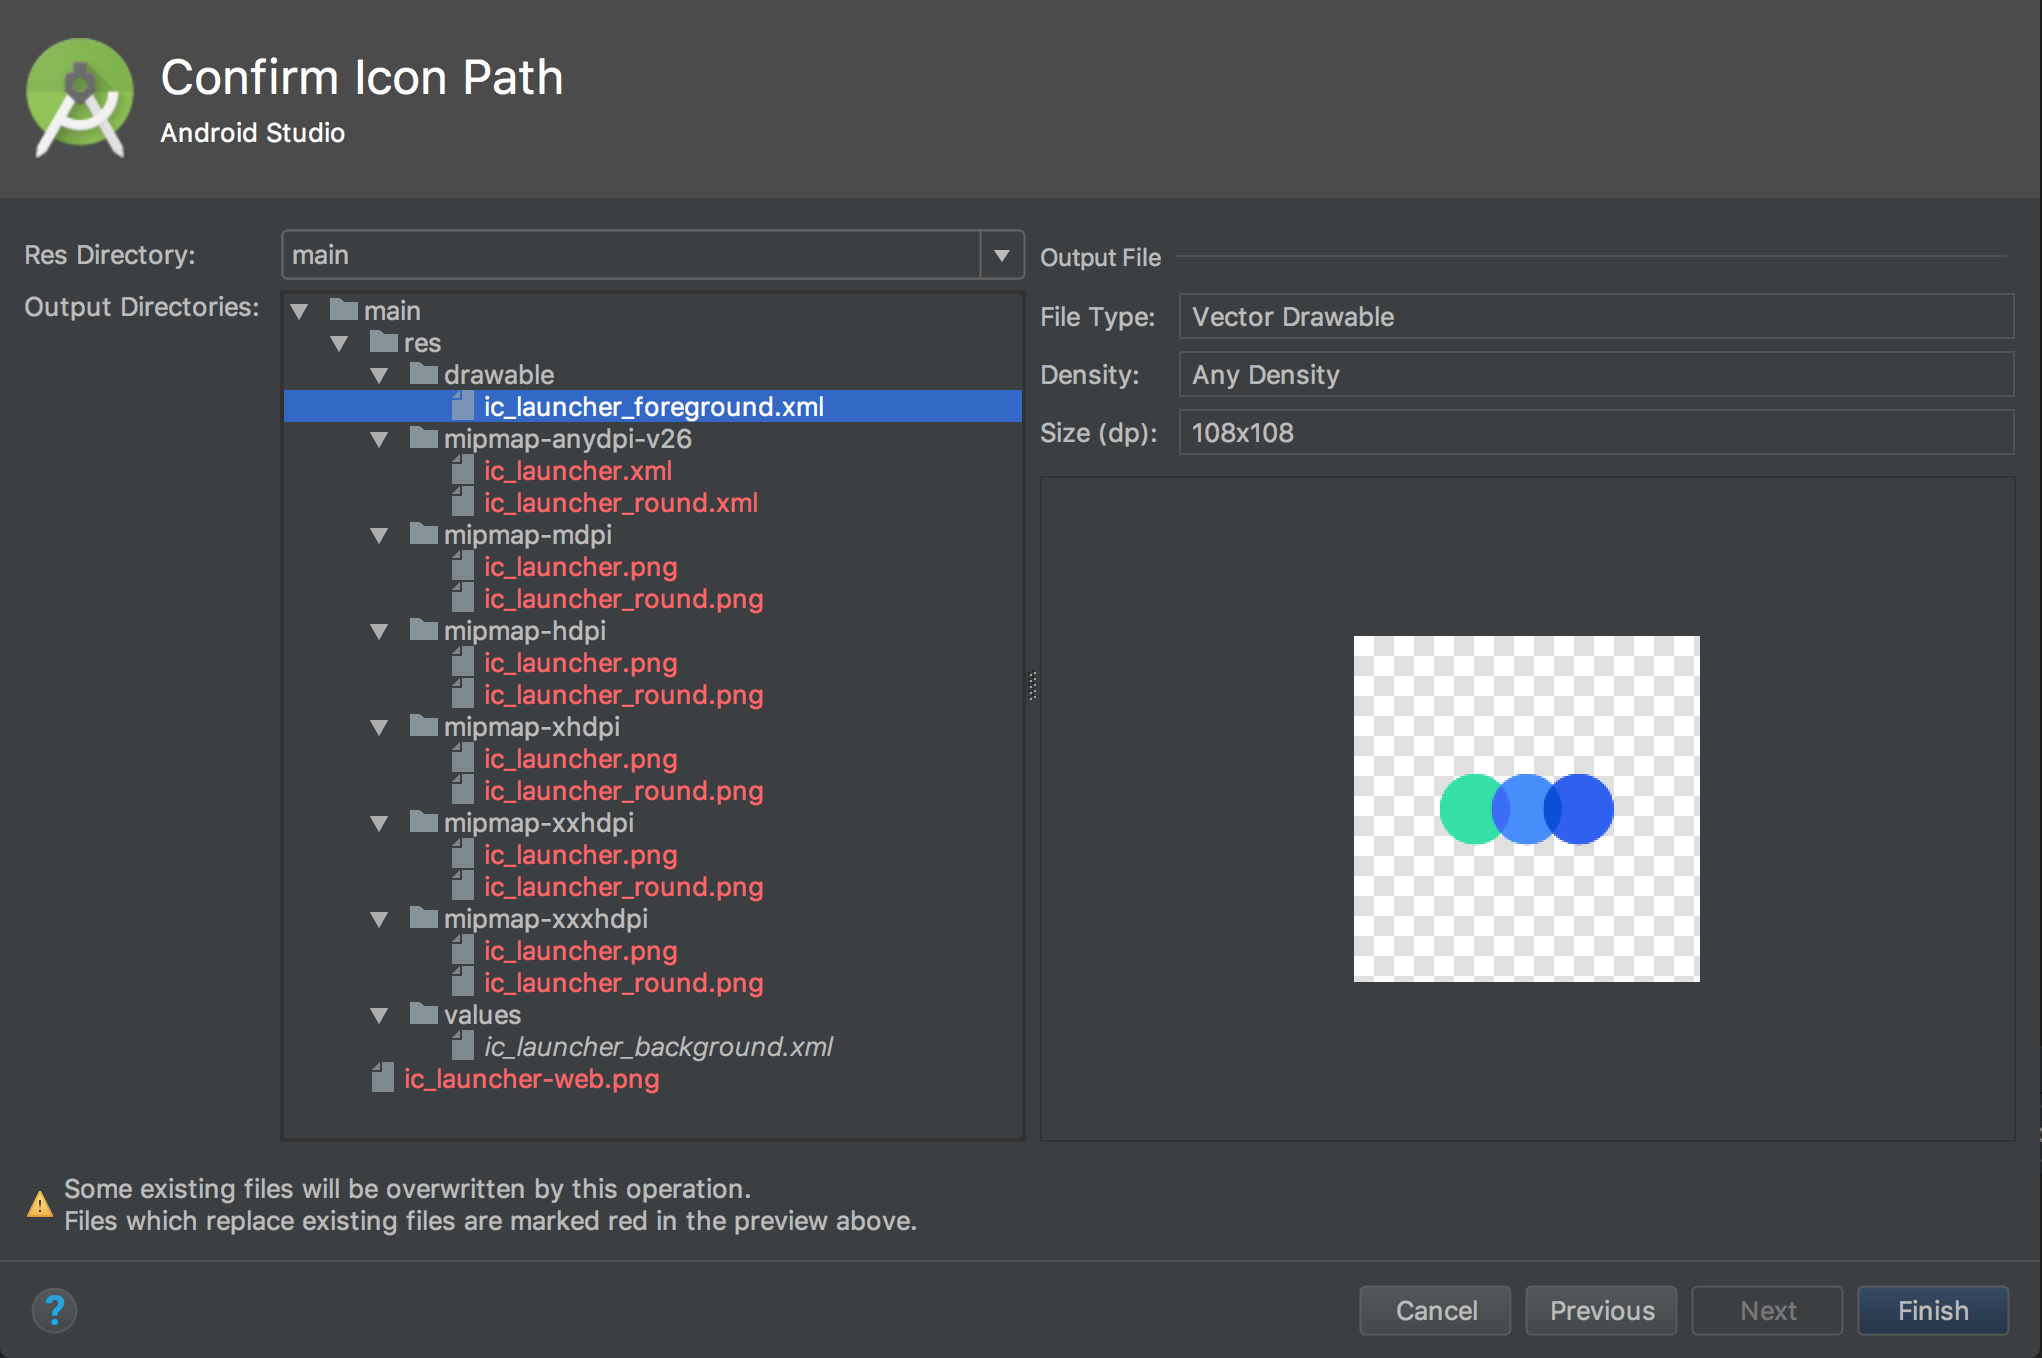Click the Cancel button
The height and width of the screenshot is (1358, 2042).
pyautogui.click(x=1435, y=1310)
